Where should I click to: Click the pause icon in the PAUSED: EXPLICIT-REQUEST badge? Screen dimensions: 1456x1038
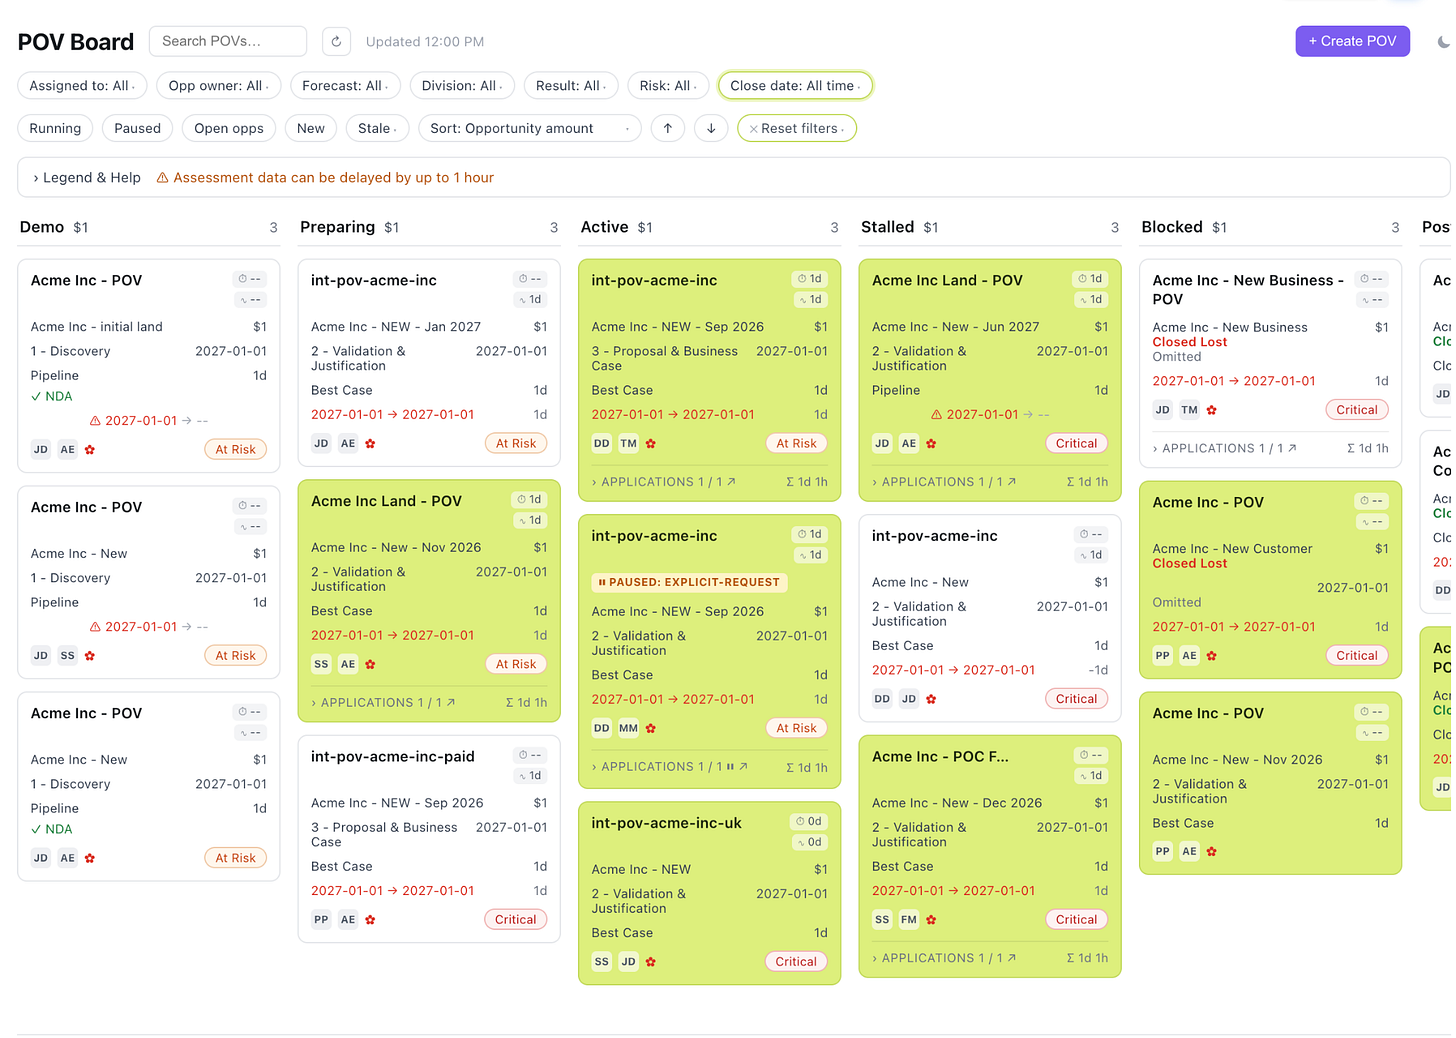pos(602,582)
